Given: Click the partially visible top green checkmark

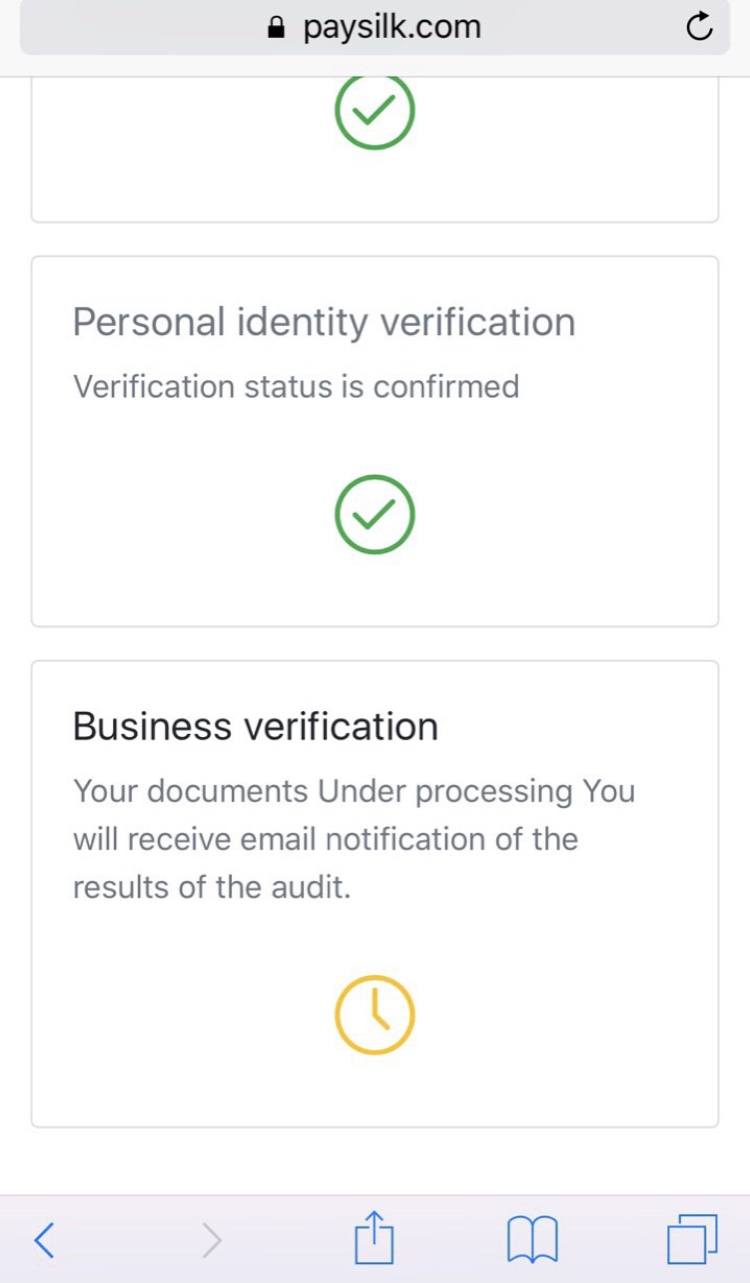Looking at the screenshot, I should [375, 111].
